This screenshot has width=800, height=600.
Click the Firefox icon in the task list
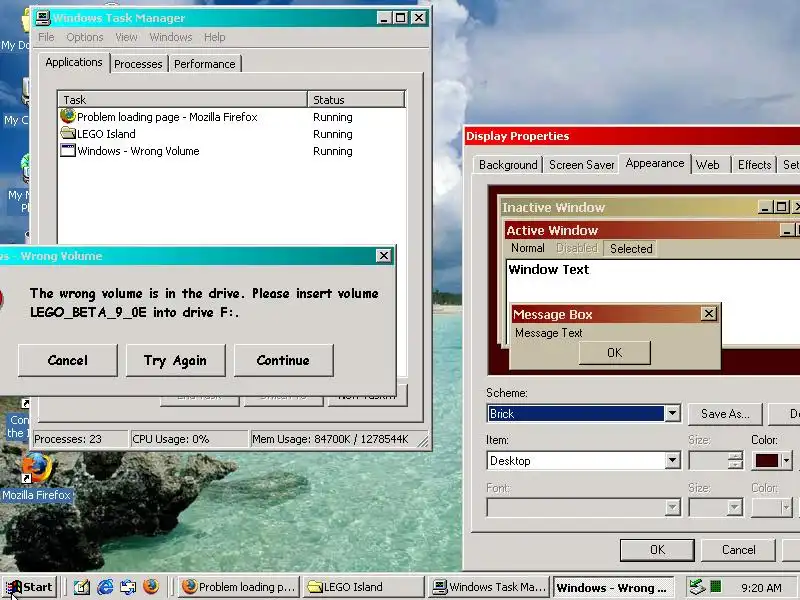[x=68, y=116]
